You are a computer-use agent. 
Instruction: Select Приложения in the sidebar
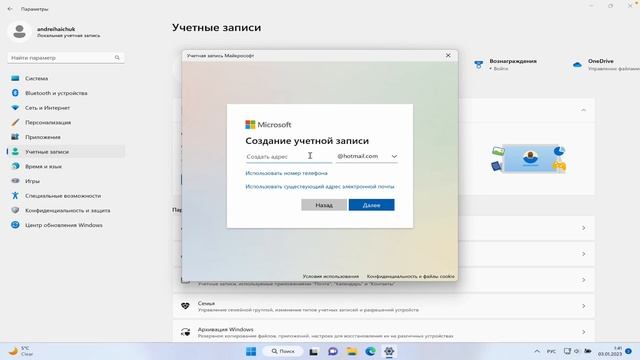[x=66, y=137]
